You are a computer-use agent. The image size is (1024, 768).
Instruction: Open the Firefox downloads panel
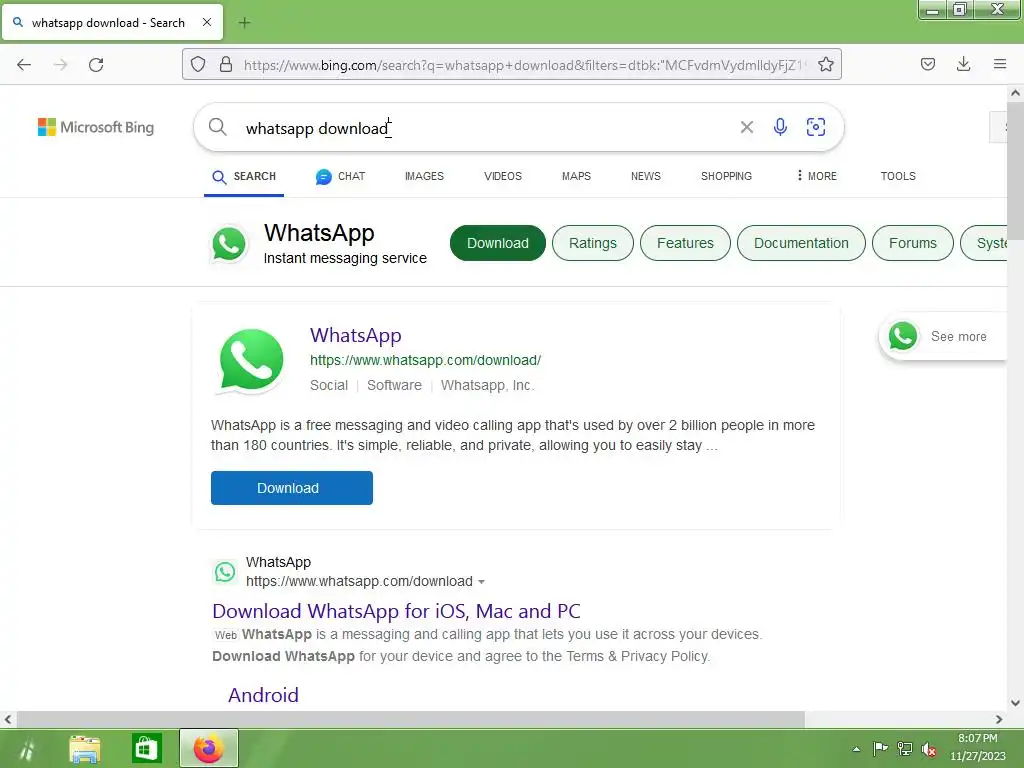(x=963, y=64)
